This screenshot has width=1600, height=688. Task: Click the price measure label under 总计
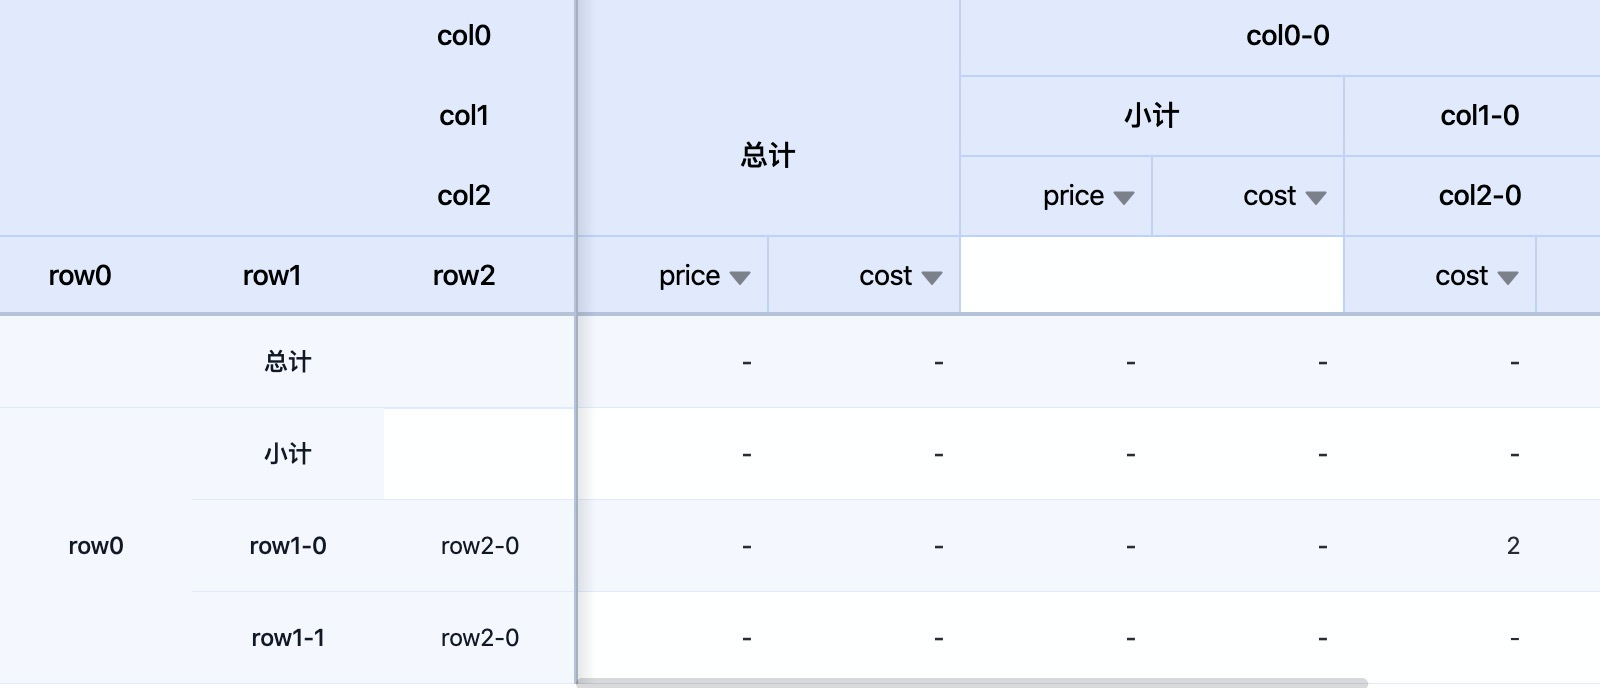688,276
